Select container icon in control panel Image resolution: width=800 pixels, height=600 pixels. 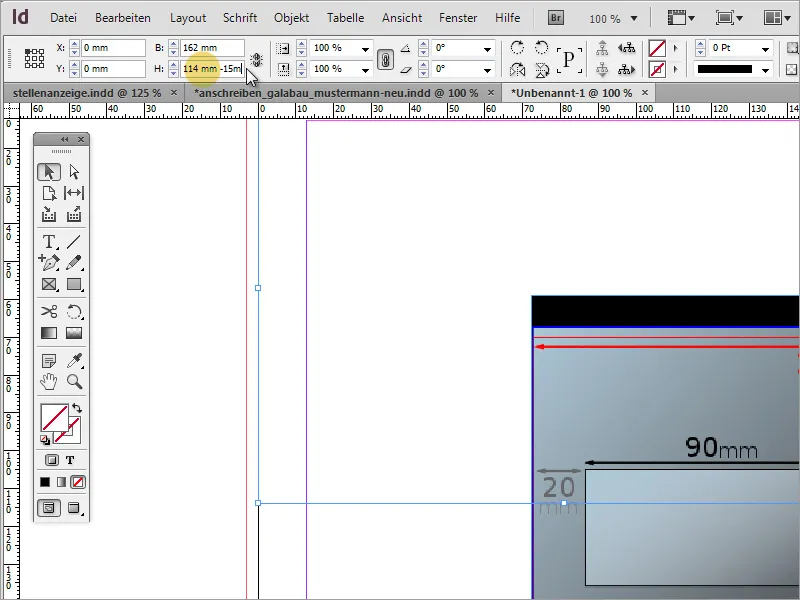pyautogui.click(x=603, y=48)
